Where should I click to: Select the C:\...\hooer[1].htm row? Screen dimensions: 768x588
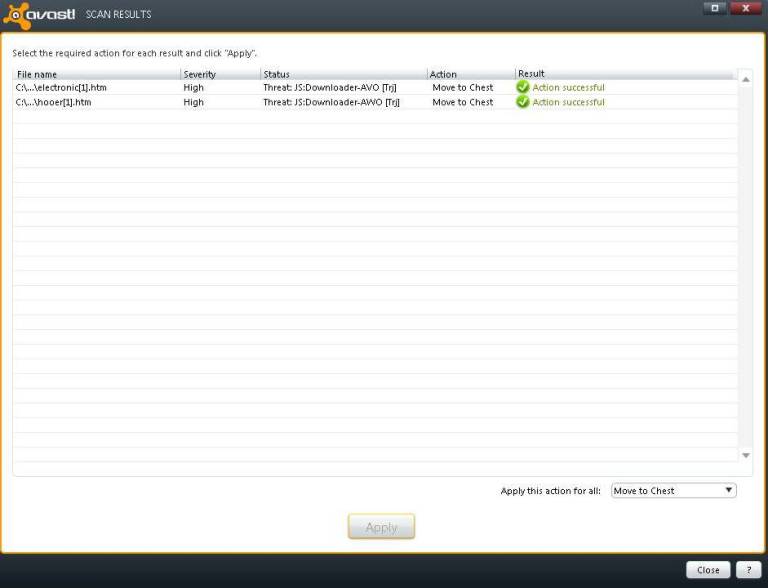(x=375, y=102)
